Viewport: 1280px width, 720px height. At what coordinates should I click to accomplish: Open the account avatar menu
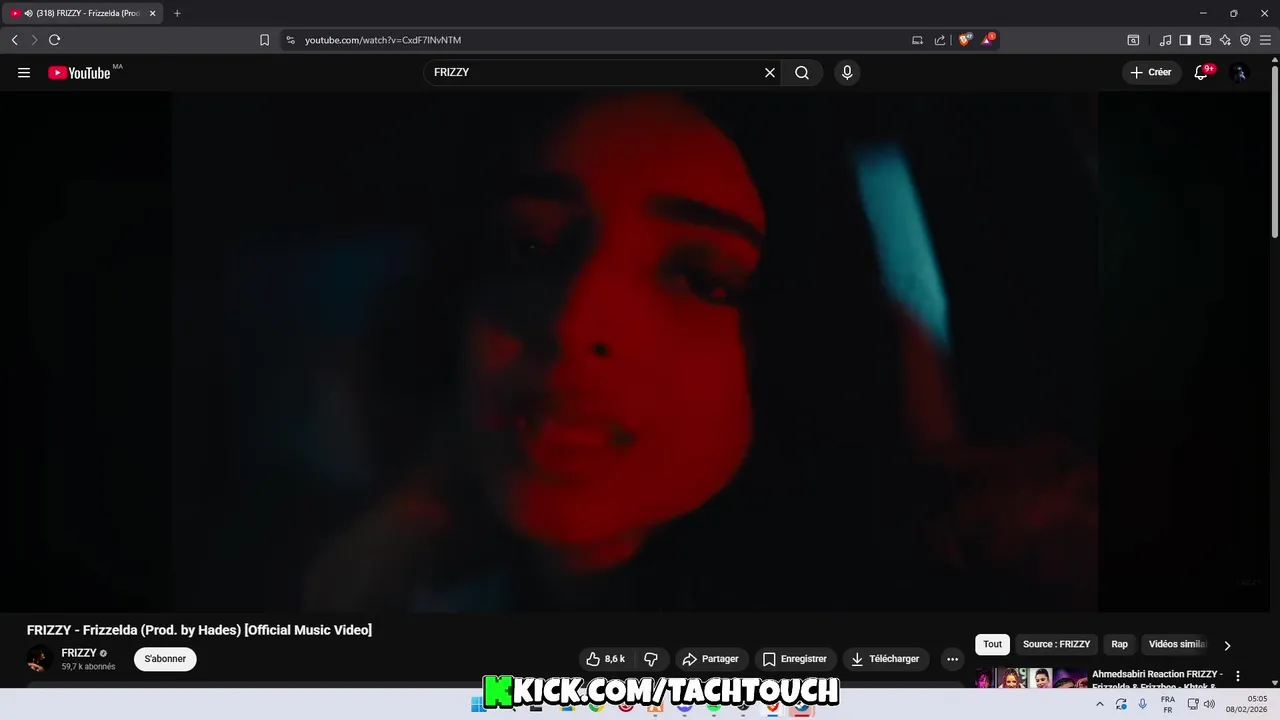(1240, 72)
